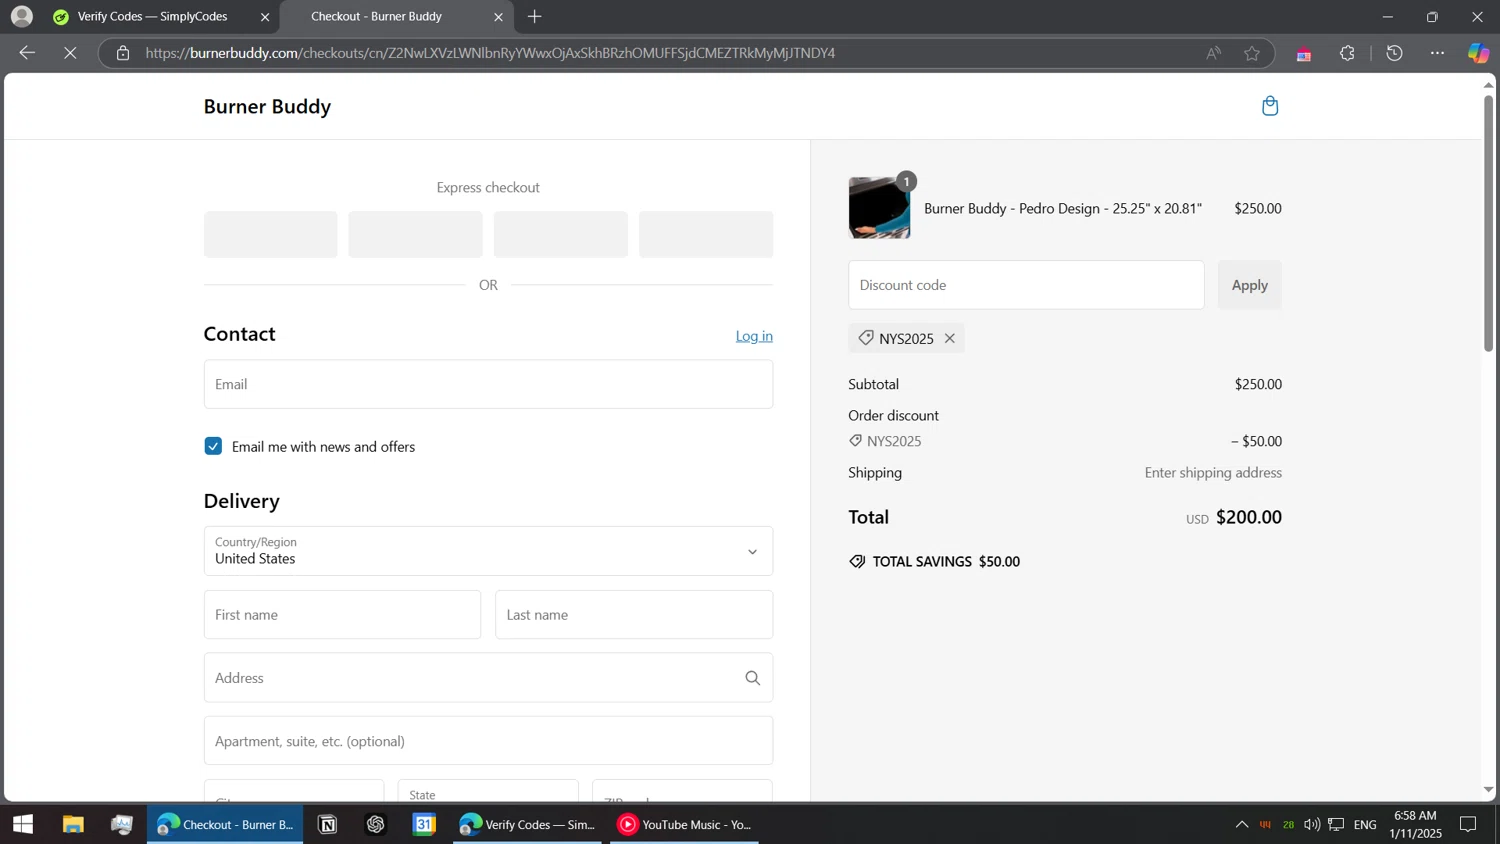Stop page loading in browser toolbar

point(70,53)
